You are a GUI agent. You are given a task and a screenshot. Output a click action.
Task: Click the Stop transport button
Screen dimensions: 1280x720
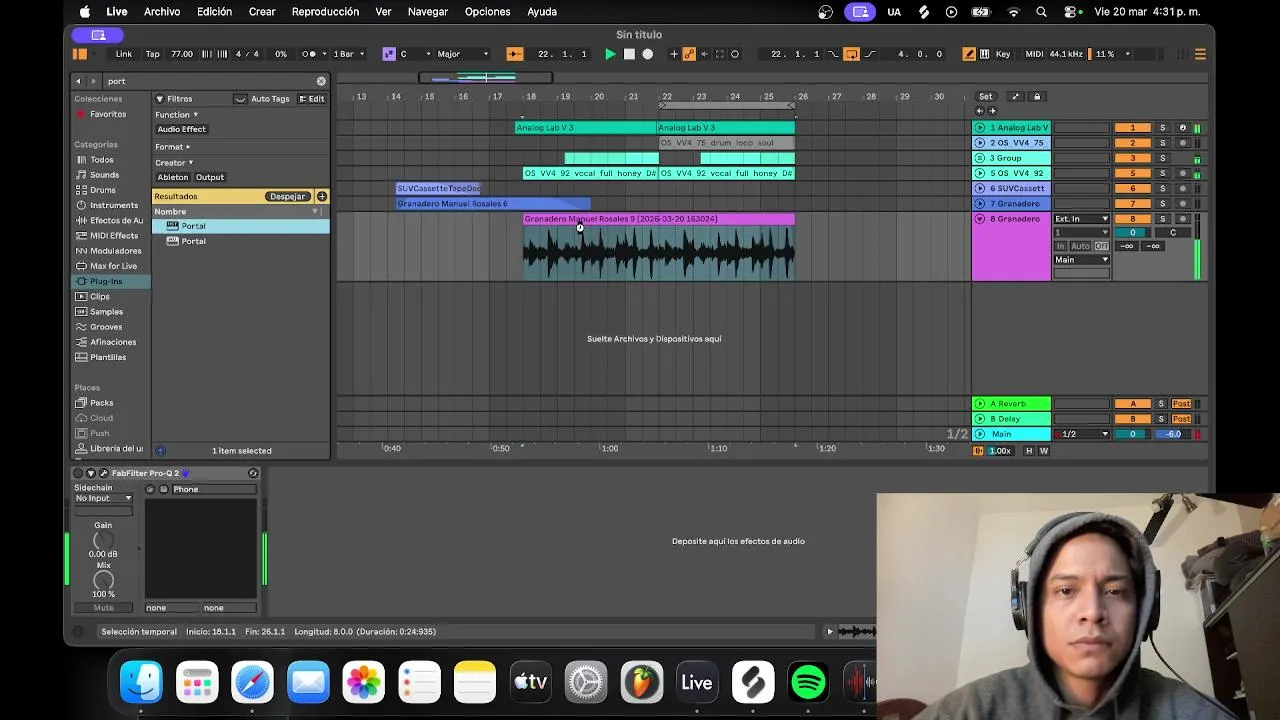[629, 54]
